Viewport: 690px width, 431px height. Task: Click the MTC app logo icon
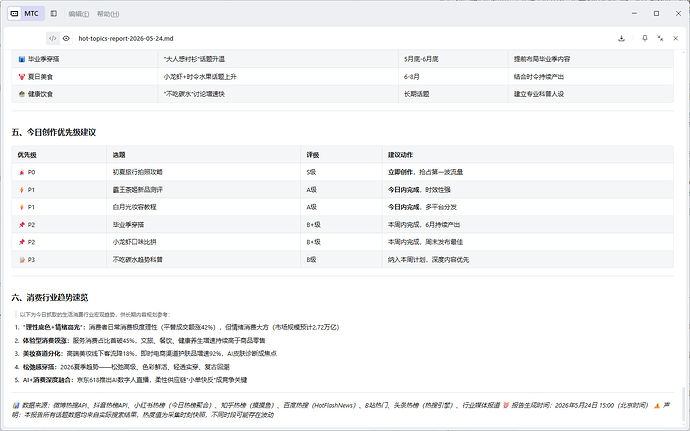click(x=15, y=14)
